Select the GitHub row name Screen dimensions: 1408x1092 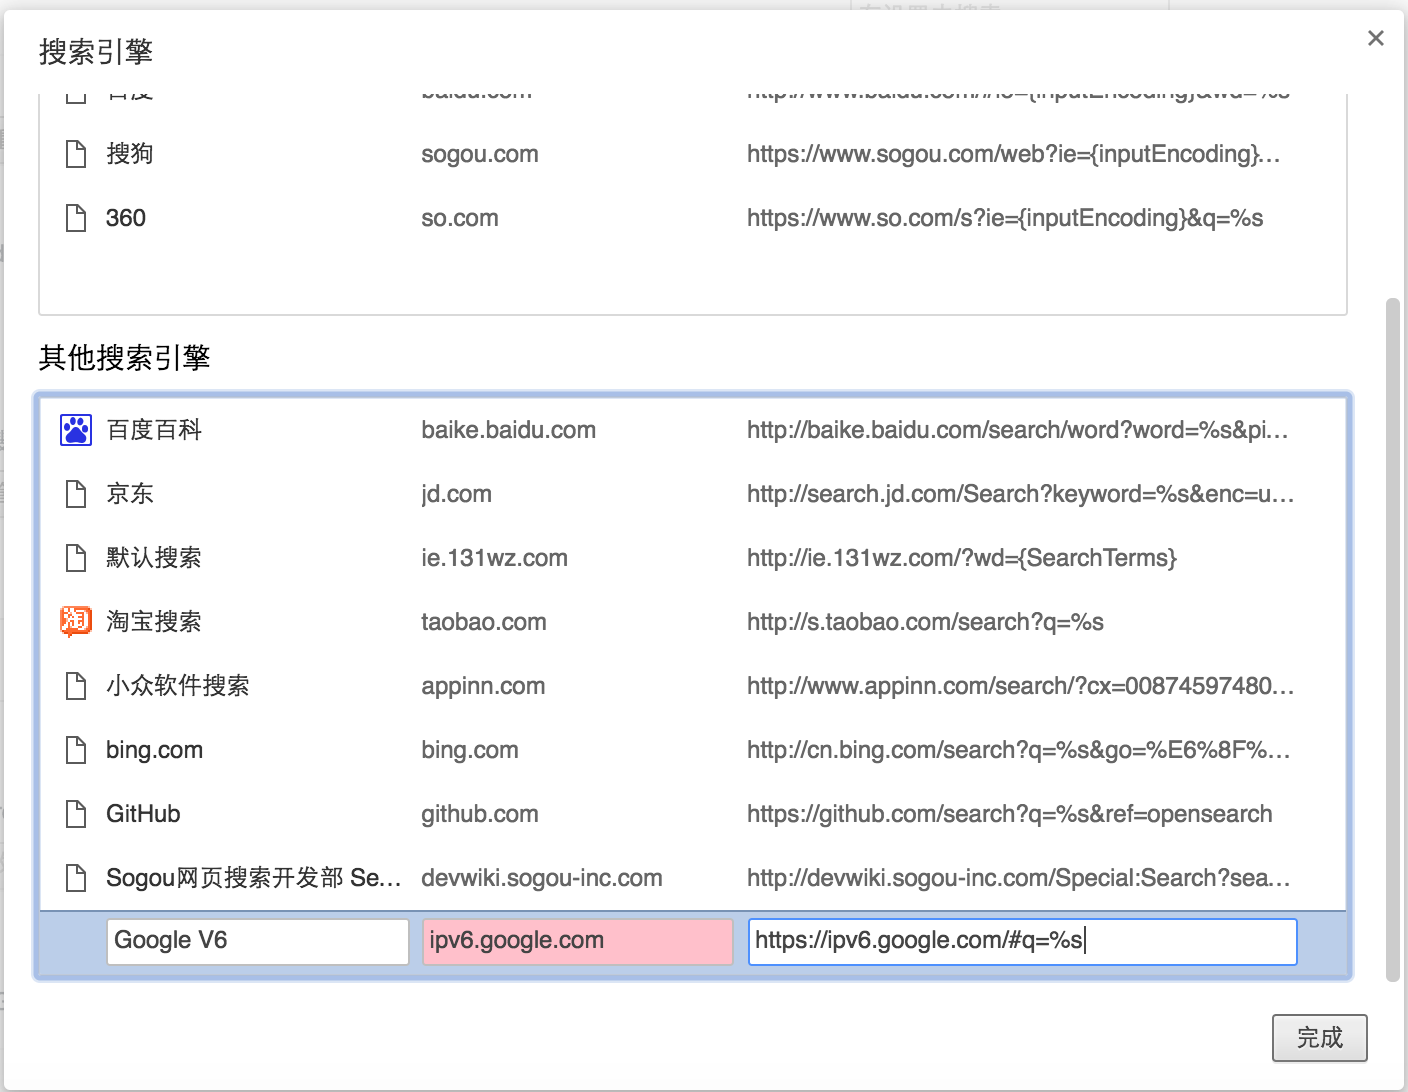(x=143, y=814)
